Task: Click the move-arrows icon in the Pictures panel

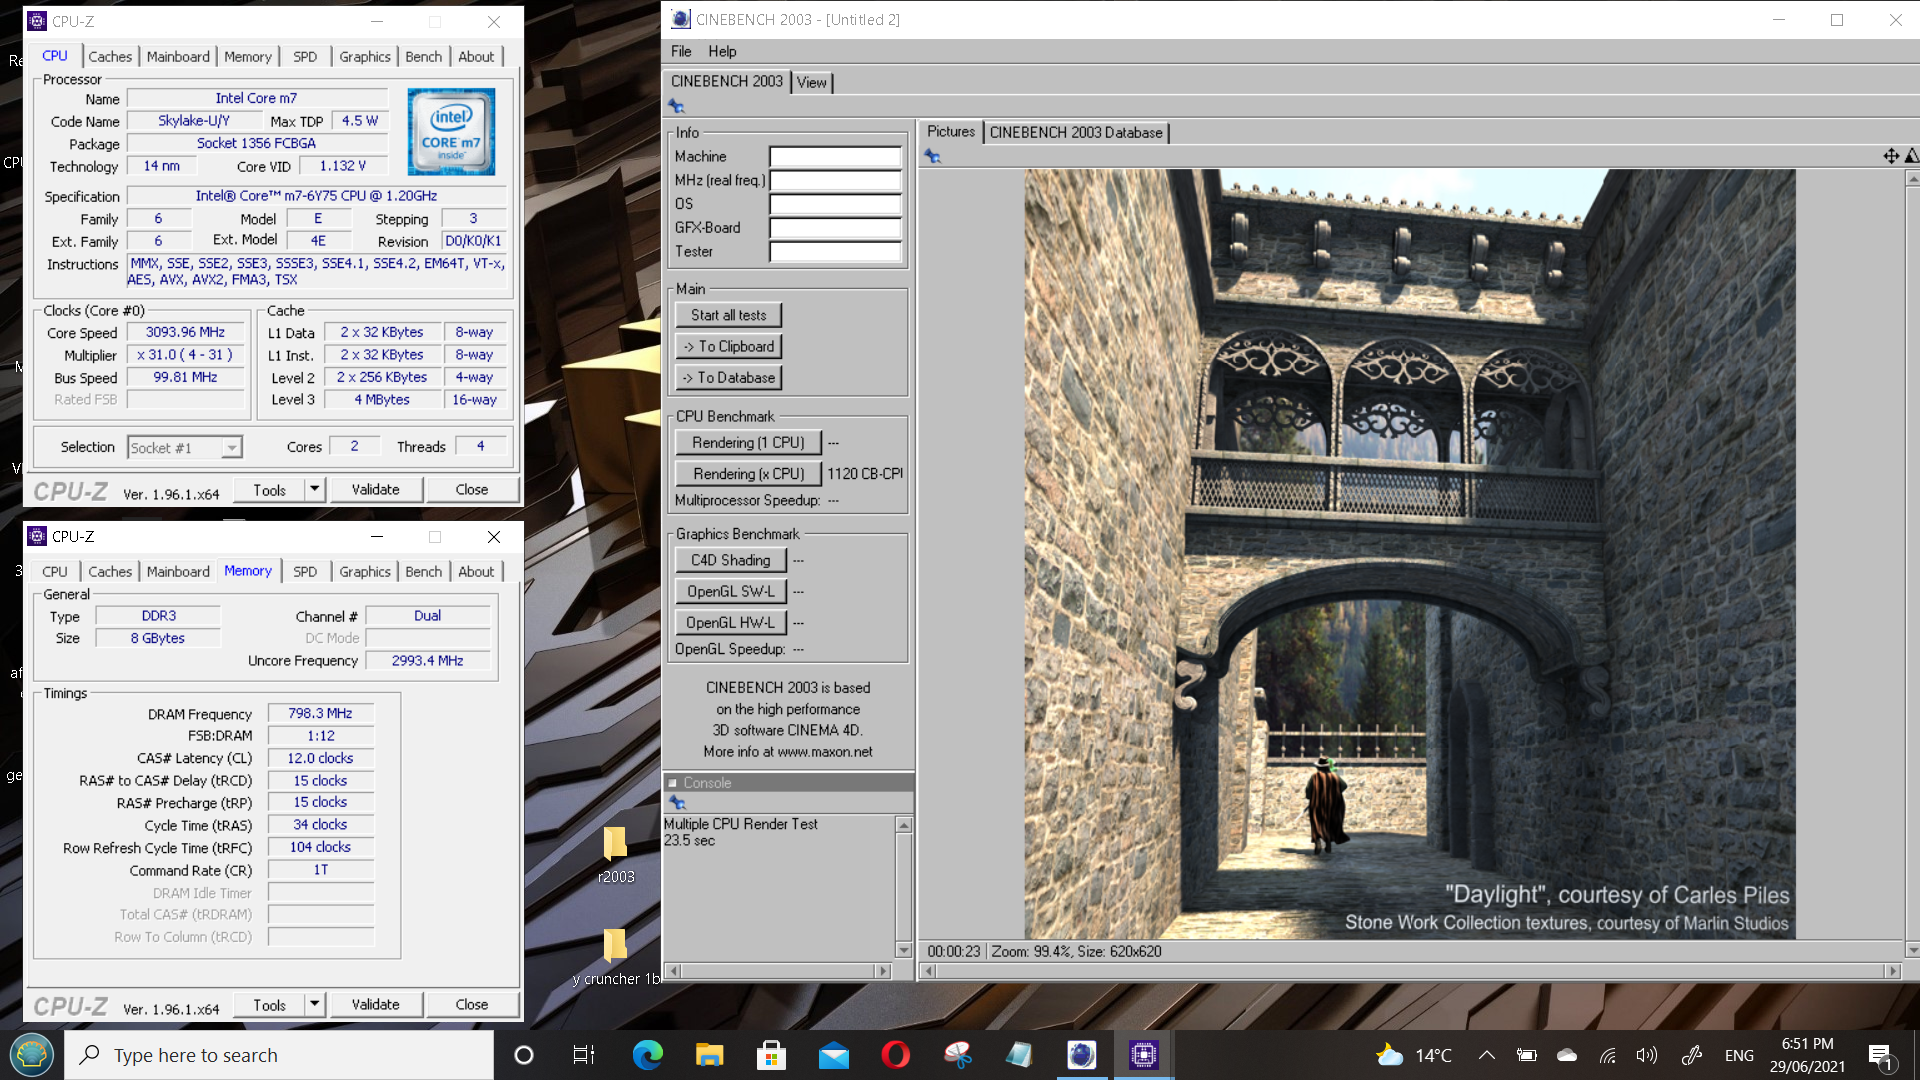Action: (x=1890, y=156)
